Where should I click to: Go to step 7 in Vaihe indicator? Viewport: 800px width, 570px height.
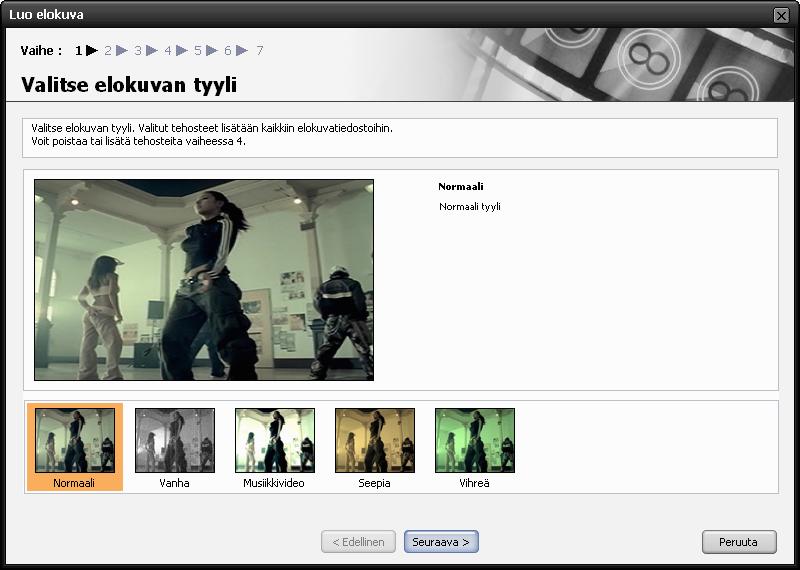[x=260, y=51]
